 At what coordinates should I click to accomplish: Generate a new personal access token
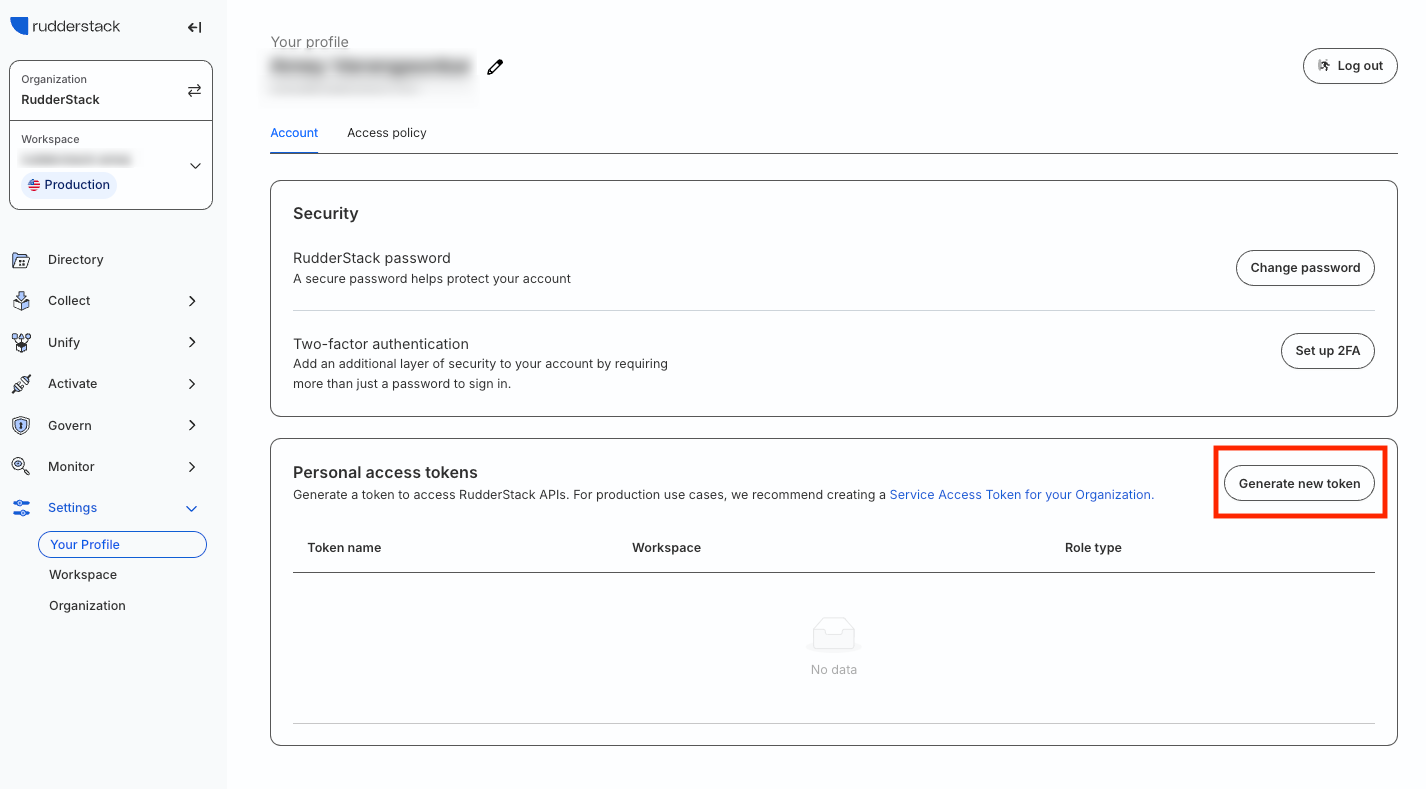coord(1299,484)
